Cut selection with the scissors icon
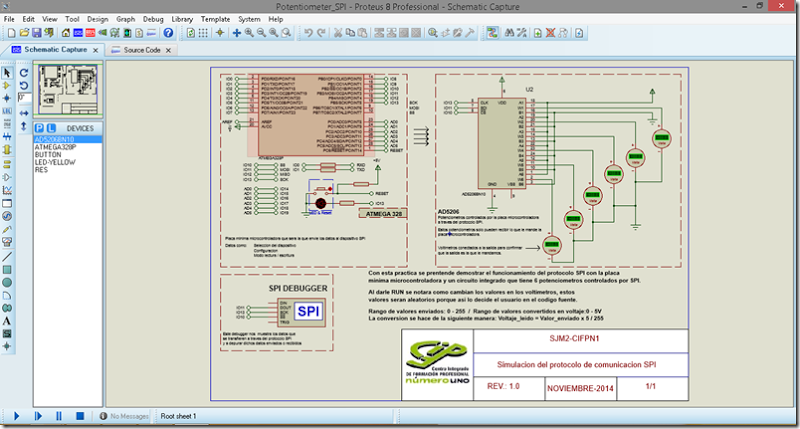This screenshot has width=800, height=429. pyautogui.click(x=338, y=33)
